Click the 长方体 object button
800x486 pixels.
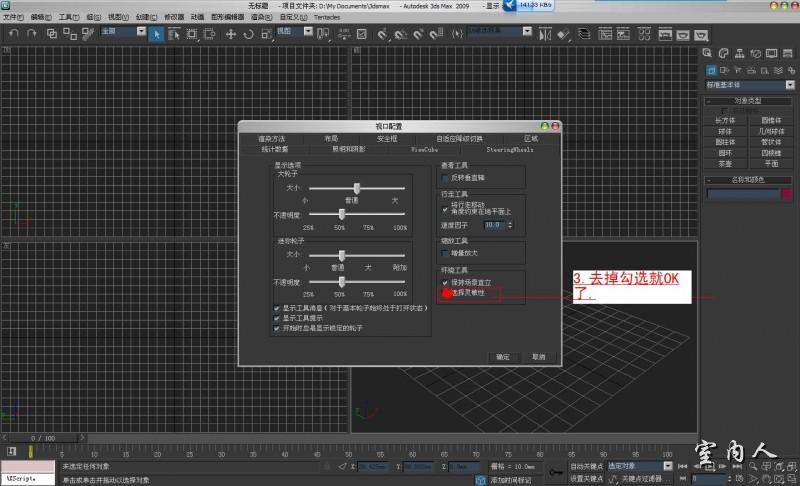point(726,120)
